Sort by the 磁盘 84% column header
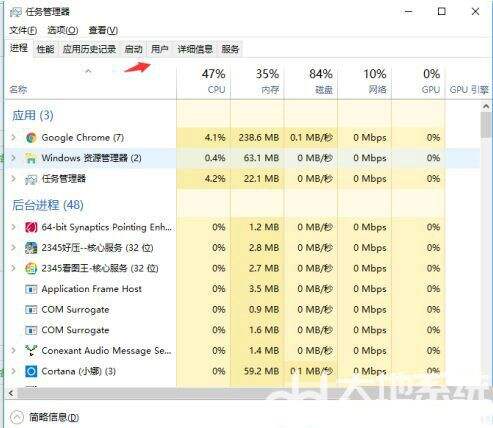Image resolution: width=493 pixels, height=428 pixels. click(x=311, y=83)
